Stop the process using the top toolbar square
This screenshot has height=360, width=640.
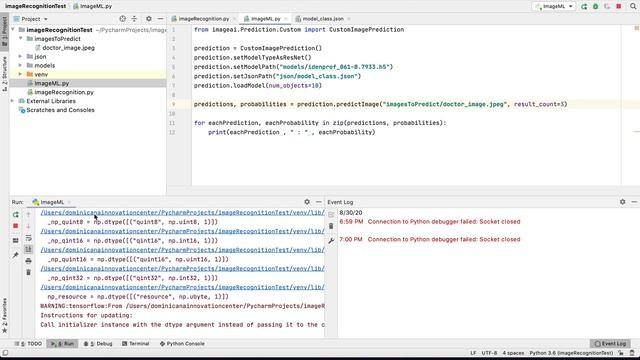619,7
